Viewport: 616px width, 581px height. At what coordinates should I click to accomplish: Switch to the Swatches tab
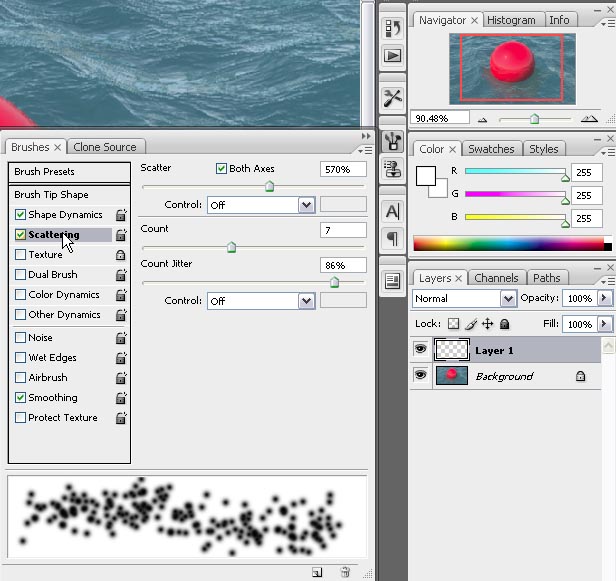[x=491, y=149]
